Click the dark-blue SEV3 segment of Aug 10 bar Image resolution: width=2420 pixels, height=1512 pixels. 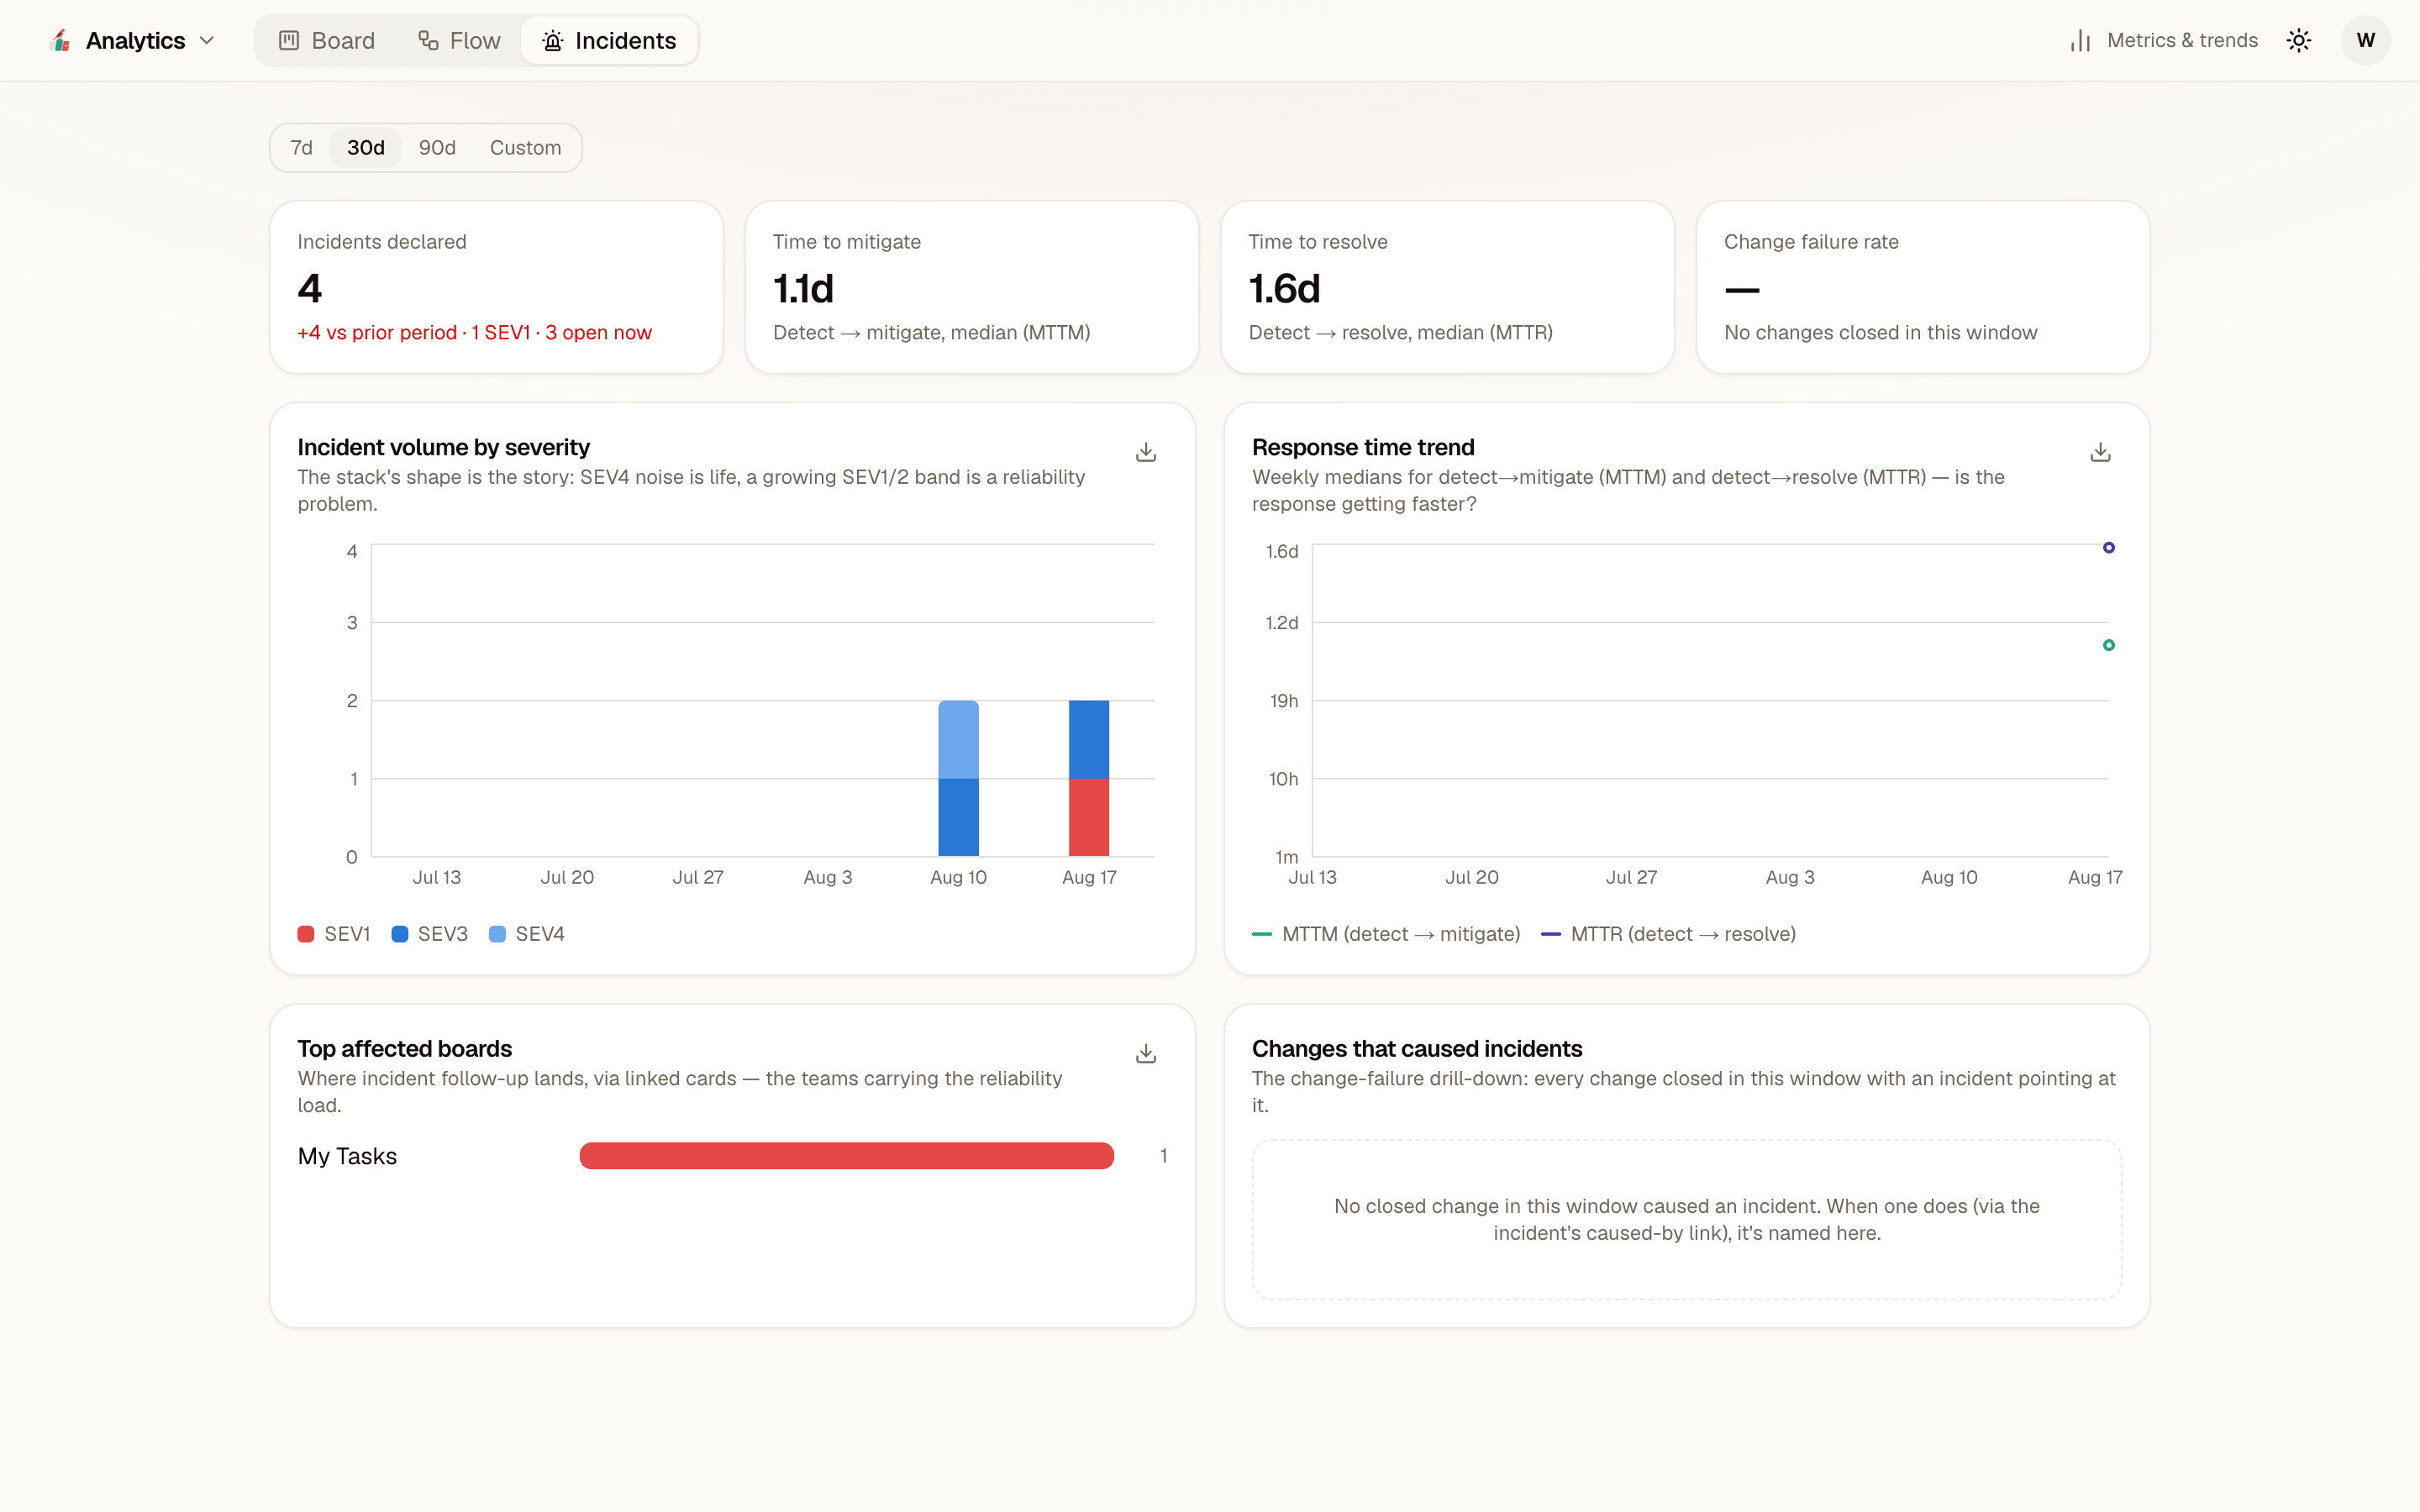point(958,817)
